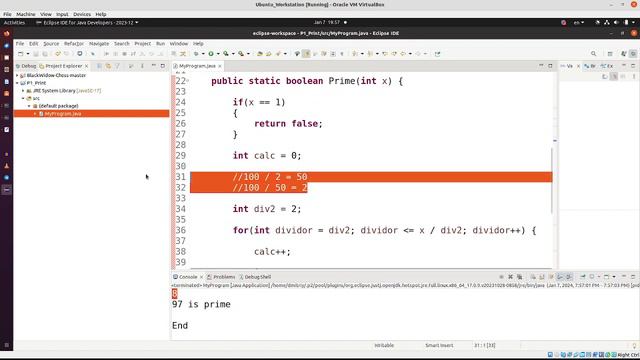Switch to the Java perspective icon
This screenshot has width=640, height=360.
click(624, 54)
